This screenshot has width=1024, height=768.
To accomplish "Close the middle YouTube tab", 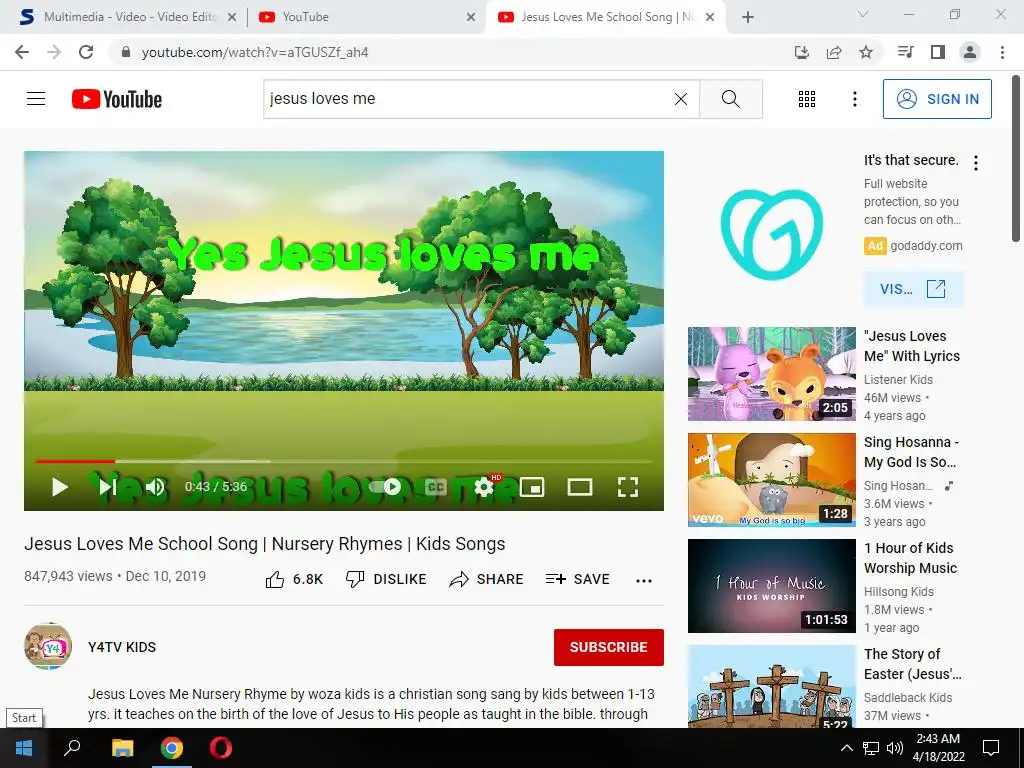I will [x=471, y=18].
